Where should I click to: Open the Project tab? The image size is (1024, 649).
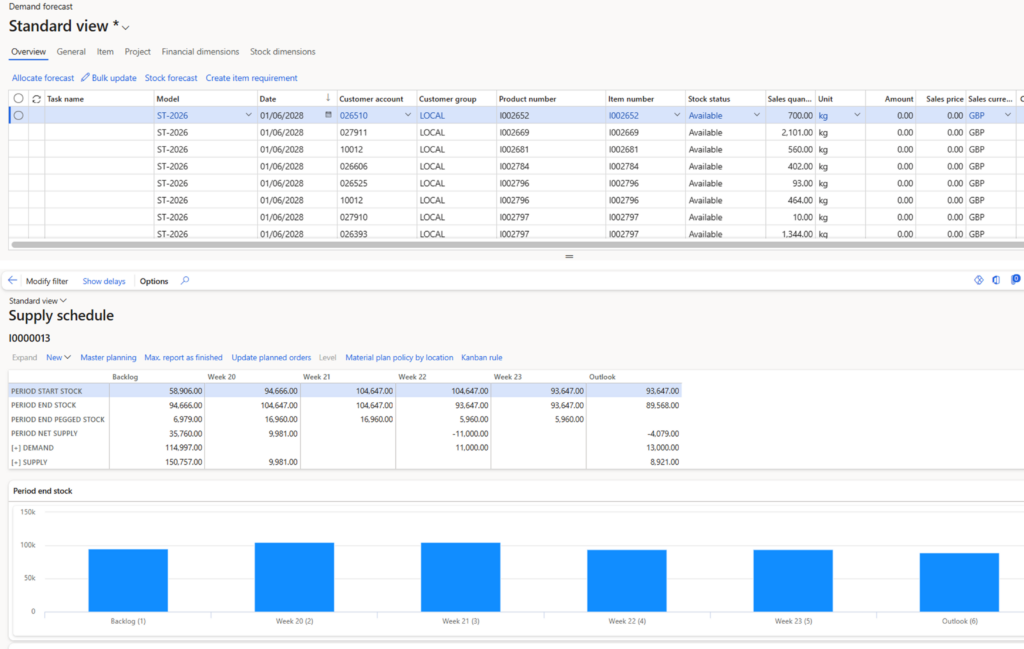137,52
